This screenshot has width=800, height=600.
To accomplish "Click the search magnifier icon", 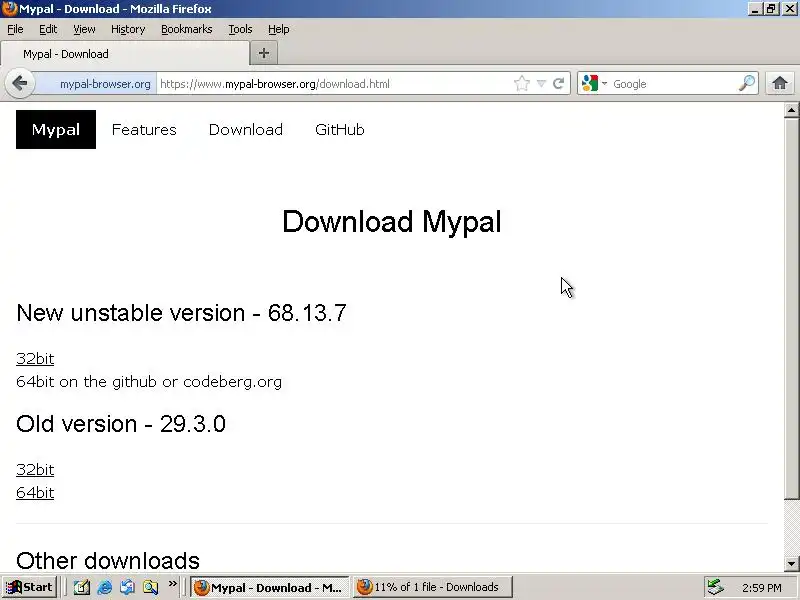I will point(746,83).
